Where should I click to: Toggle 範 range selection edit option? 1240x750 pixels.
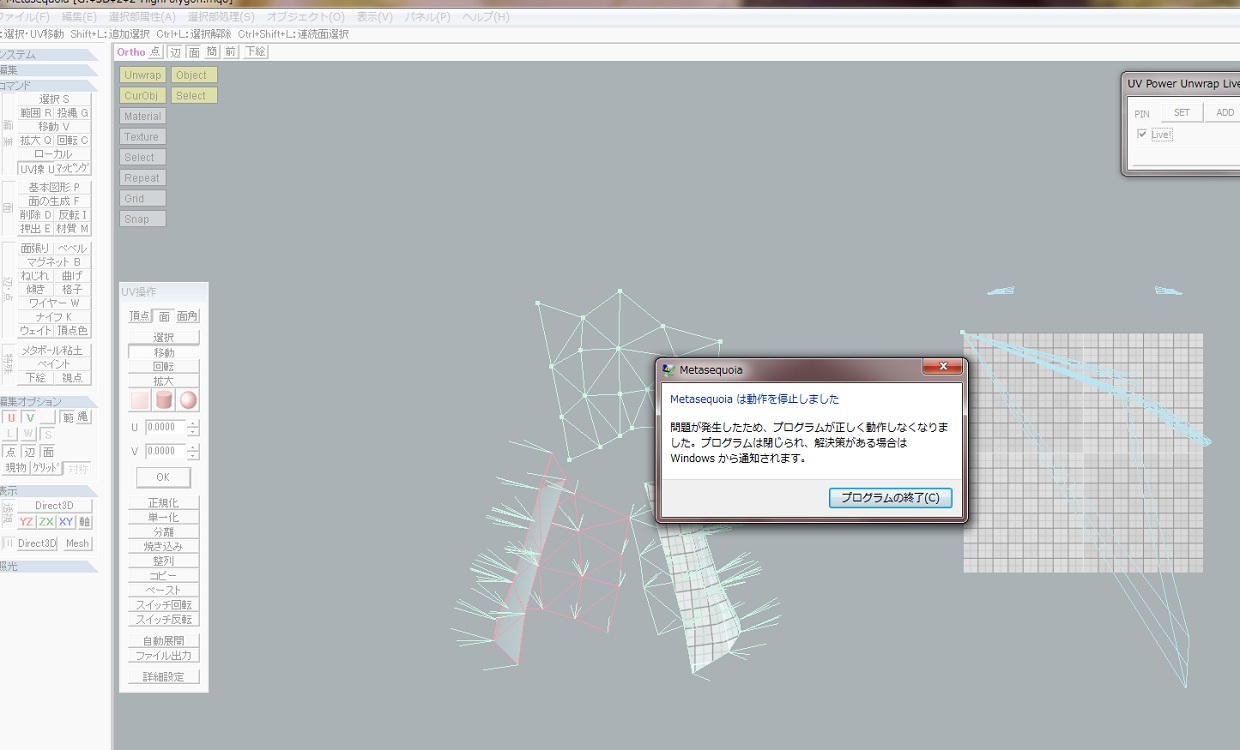click(x=67, y=417)
